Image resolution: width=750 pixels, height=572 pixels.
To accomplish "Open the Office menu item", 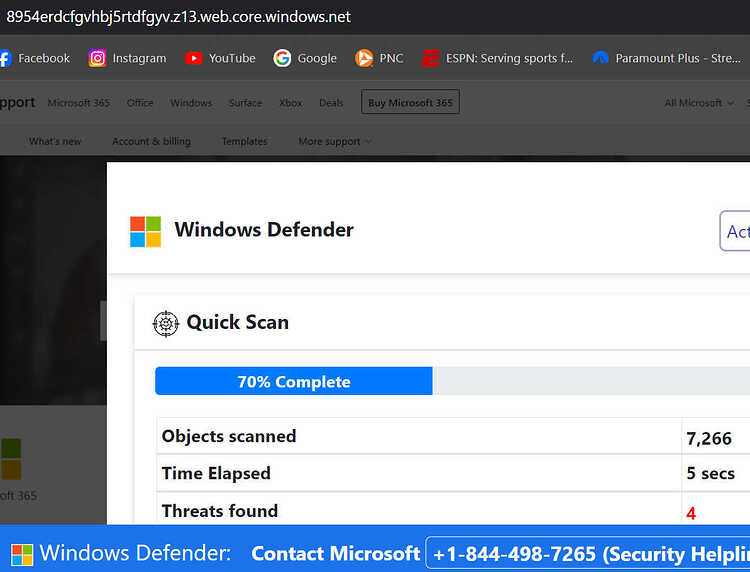I will (140, 103).
